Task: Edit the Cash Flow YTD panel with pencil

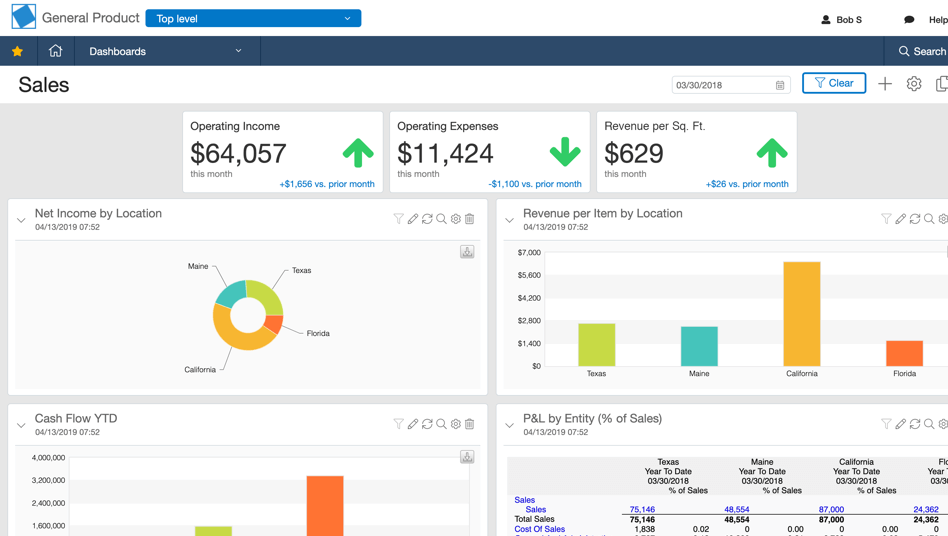Action: pos(412,424)
